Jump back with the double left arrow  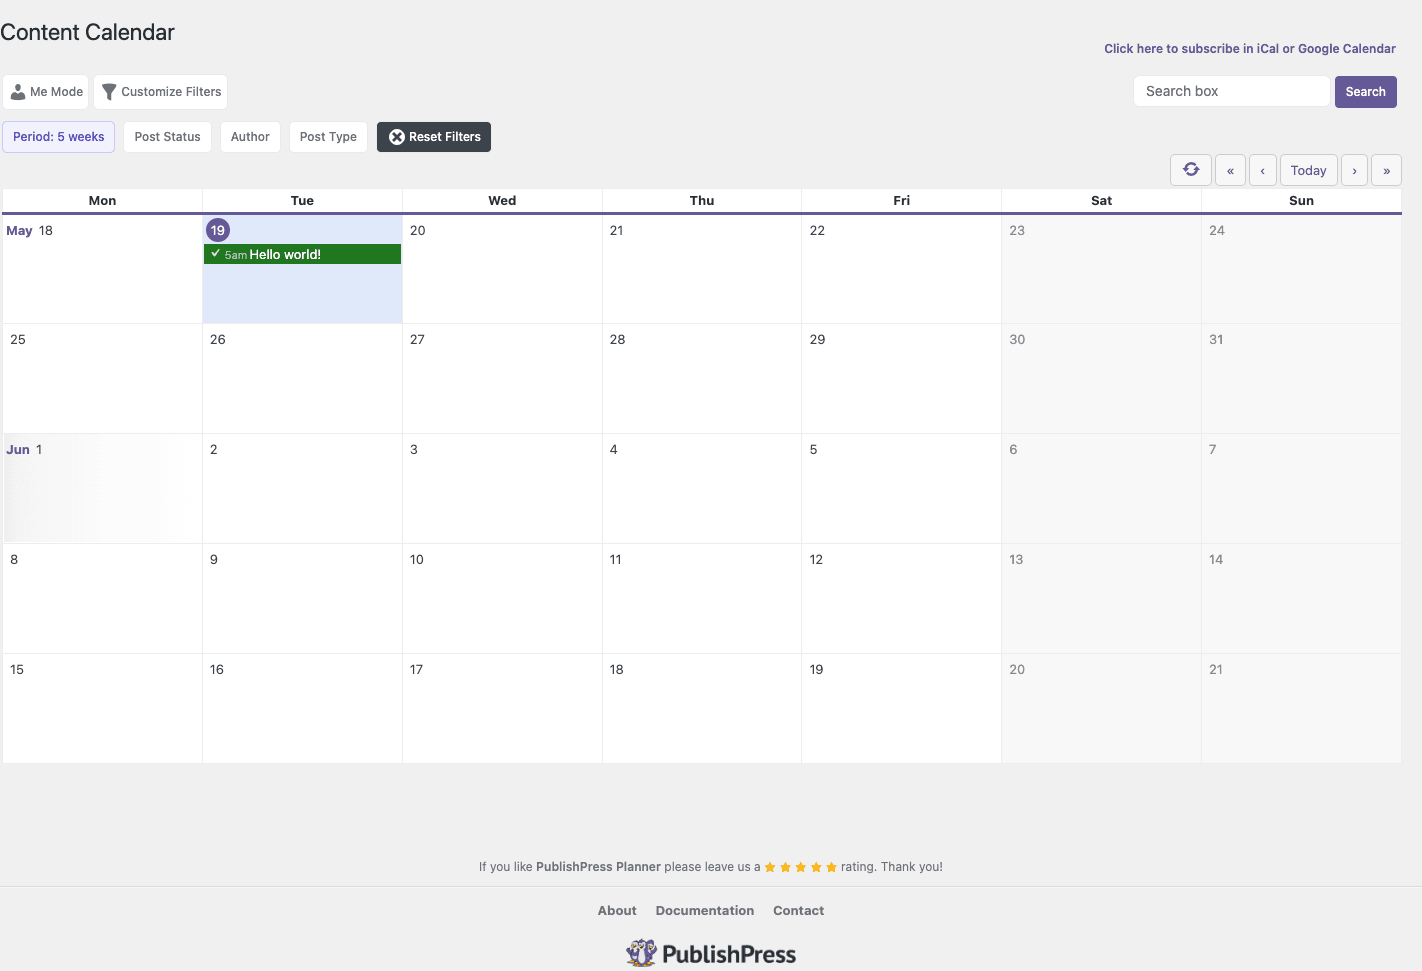point(1230,170)
